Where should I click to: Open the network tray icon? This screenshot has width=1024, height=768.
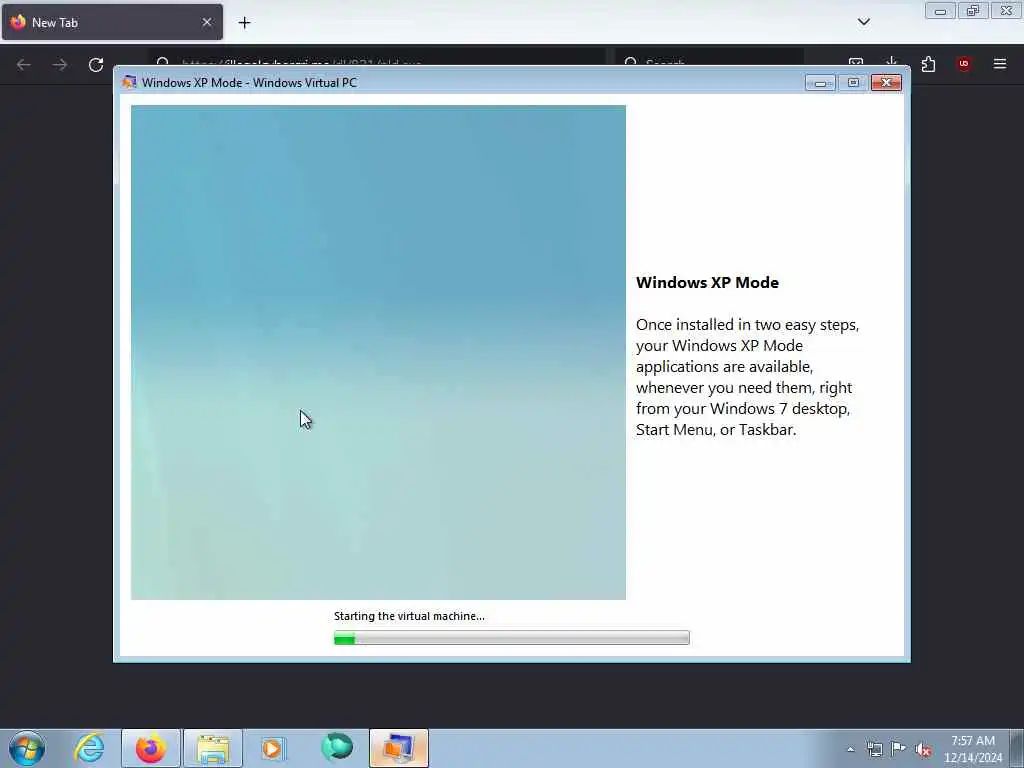click(x=874, y=749)
